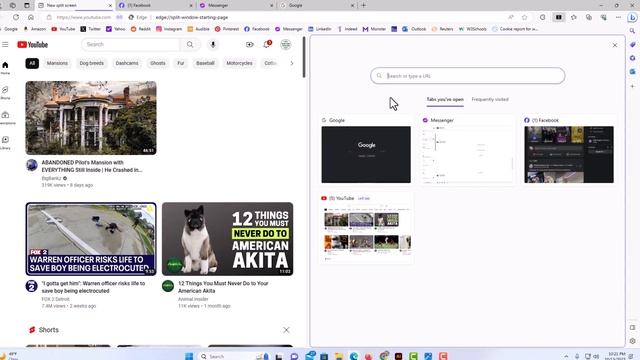Open the Browser essentials toolbar icon
This screenshot has width=640, height=360.
pos(604,17)
